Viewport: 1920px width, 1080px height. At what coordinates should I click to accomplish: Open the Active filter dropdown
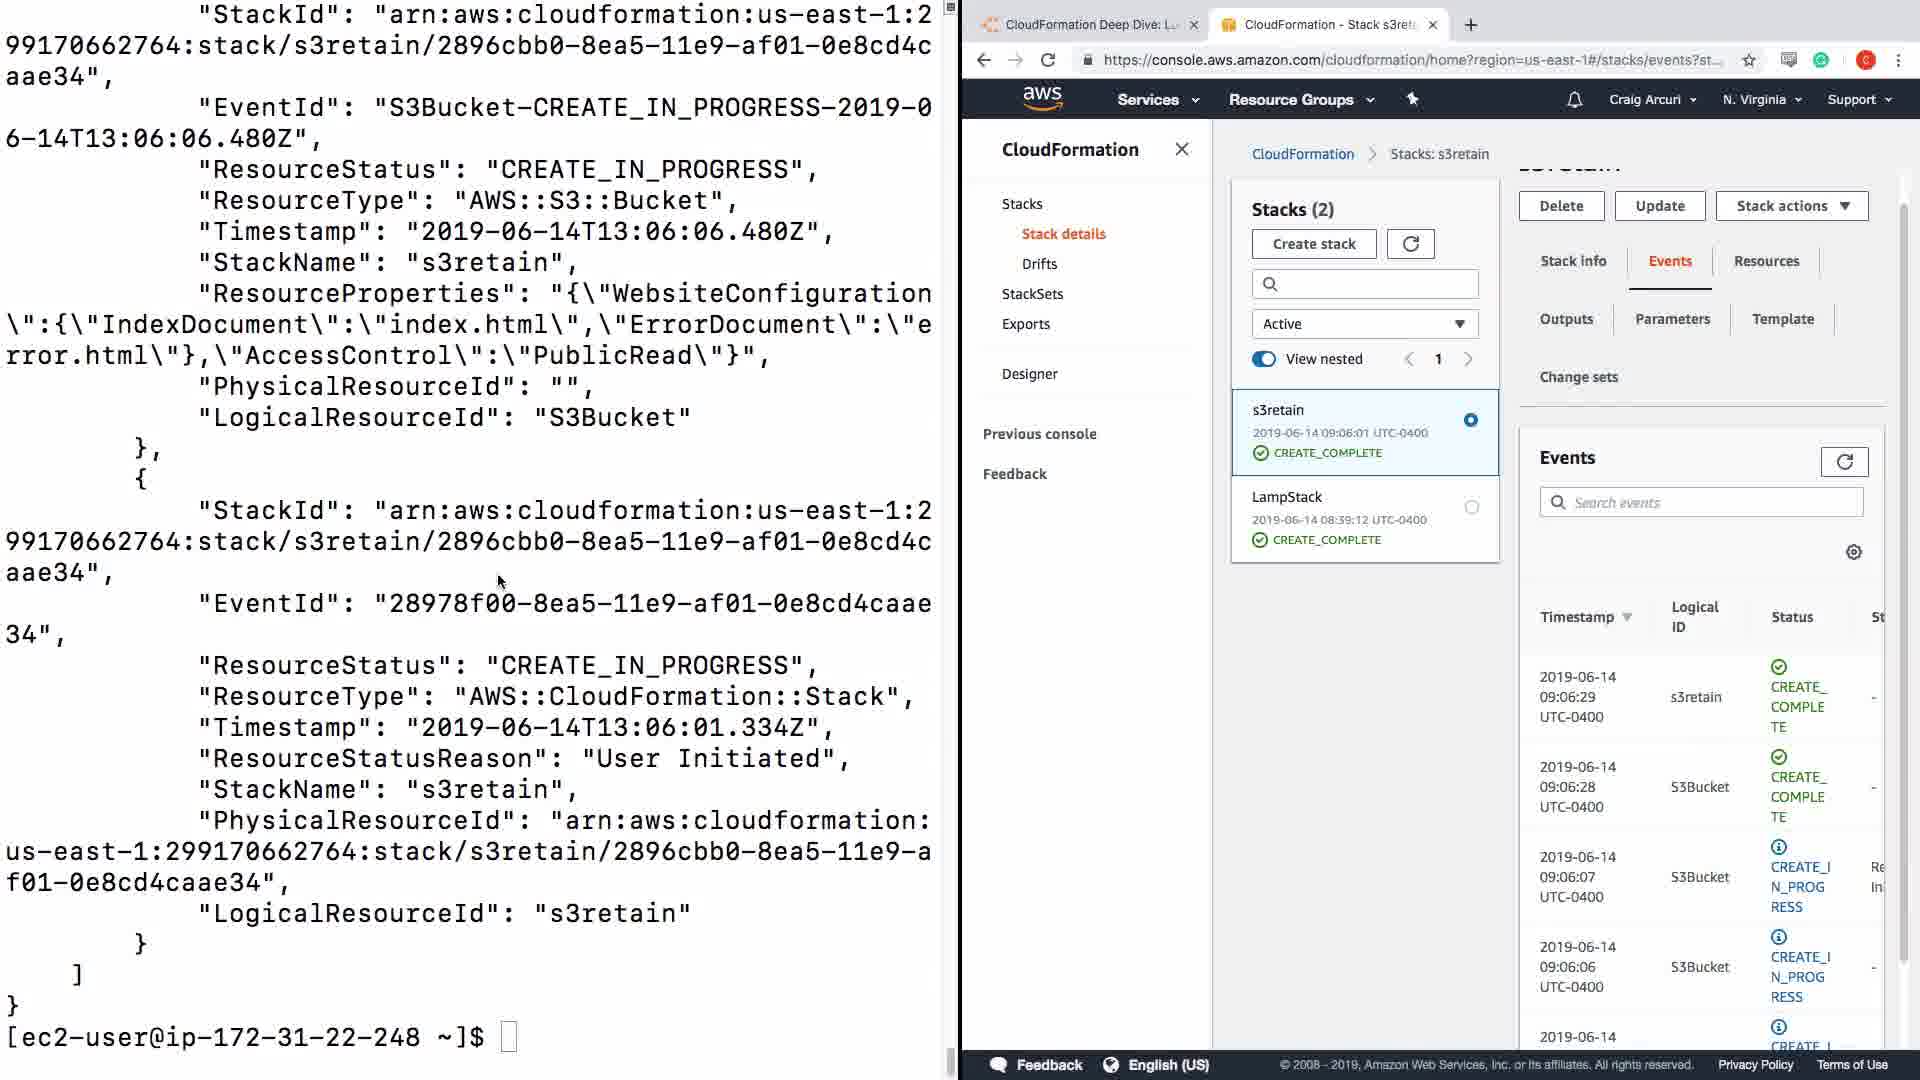point(1364,324)
